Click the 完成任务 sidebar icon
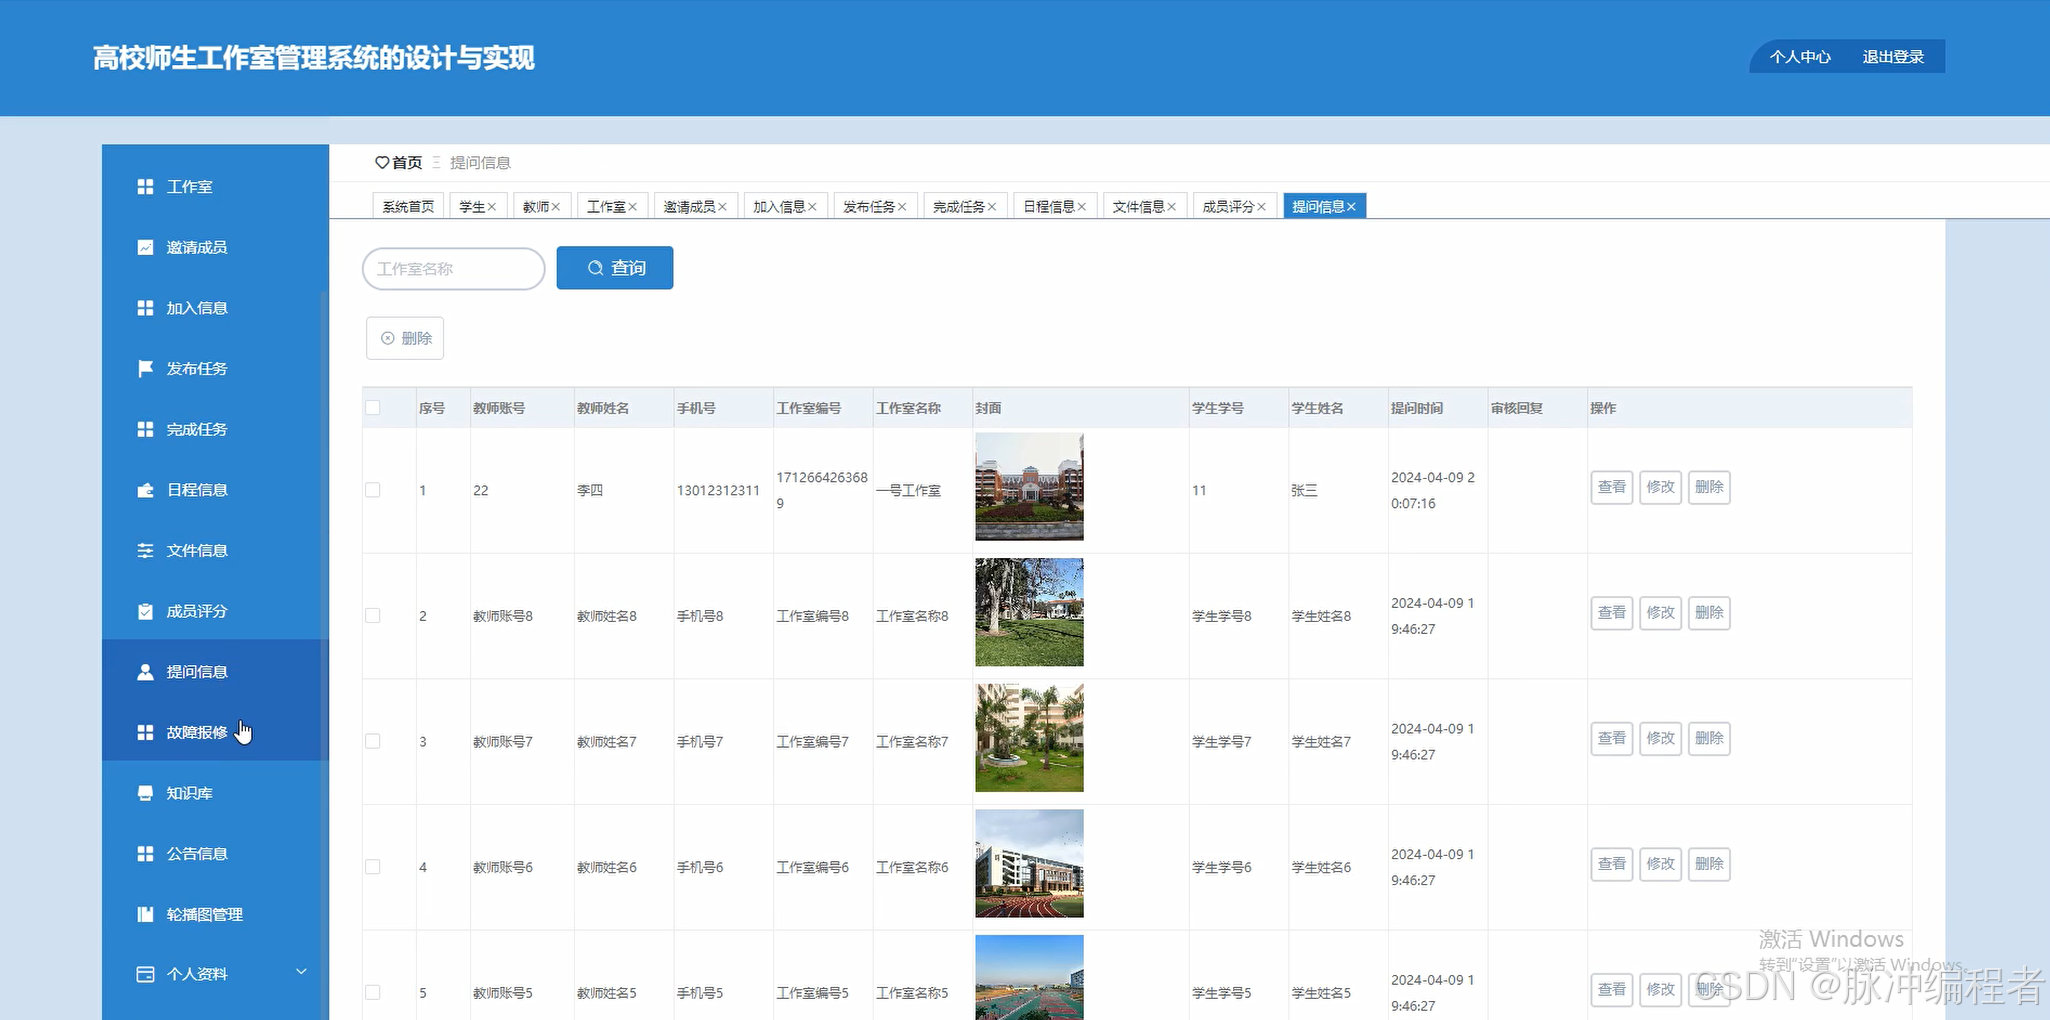2050x1020 pixels. pos(145,429)
